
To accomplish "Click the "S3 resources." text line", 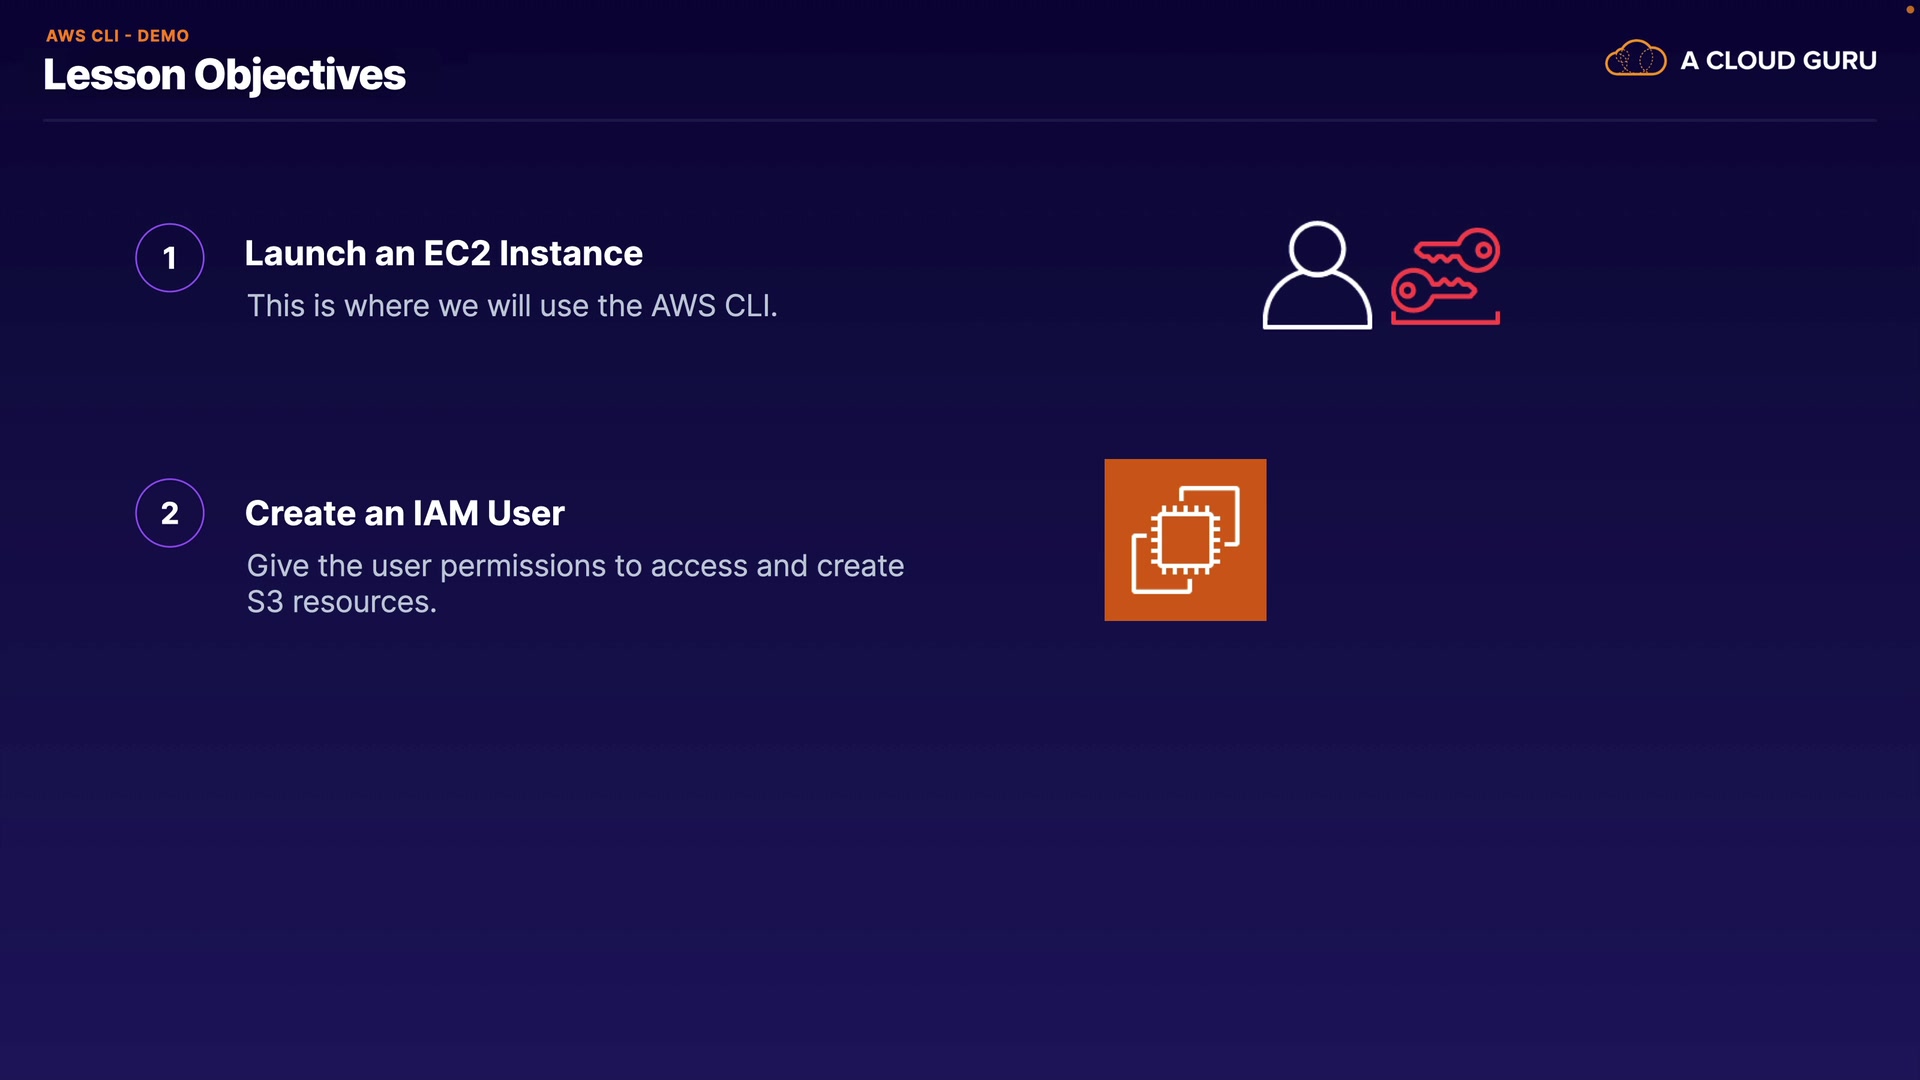I will pyautogui.click(x=341, y=602).
